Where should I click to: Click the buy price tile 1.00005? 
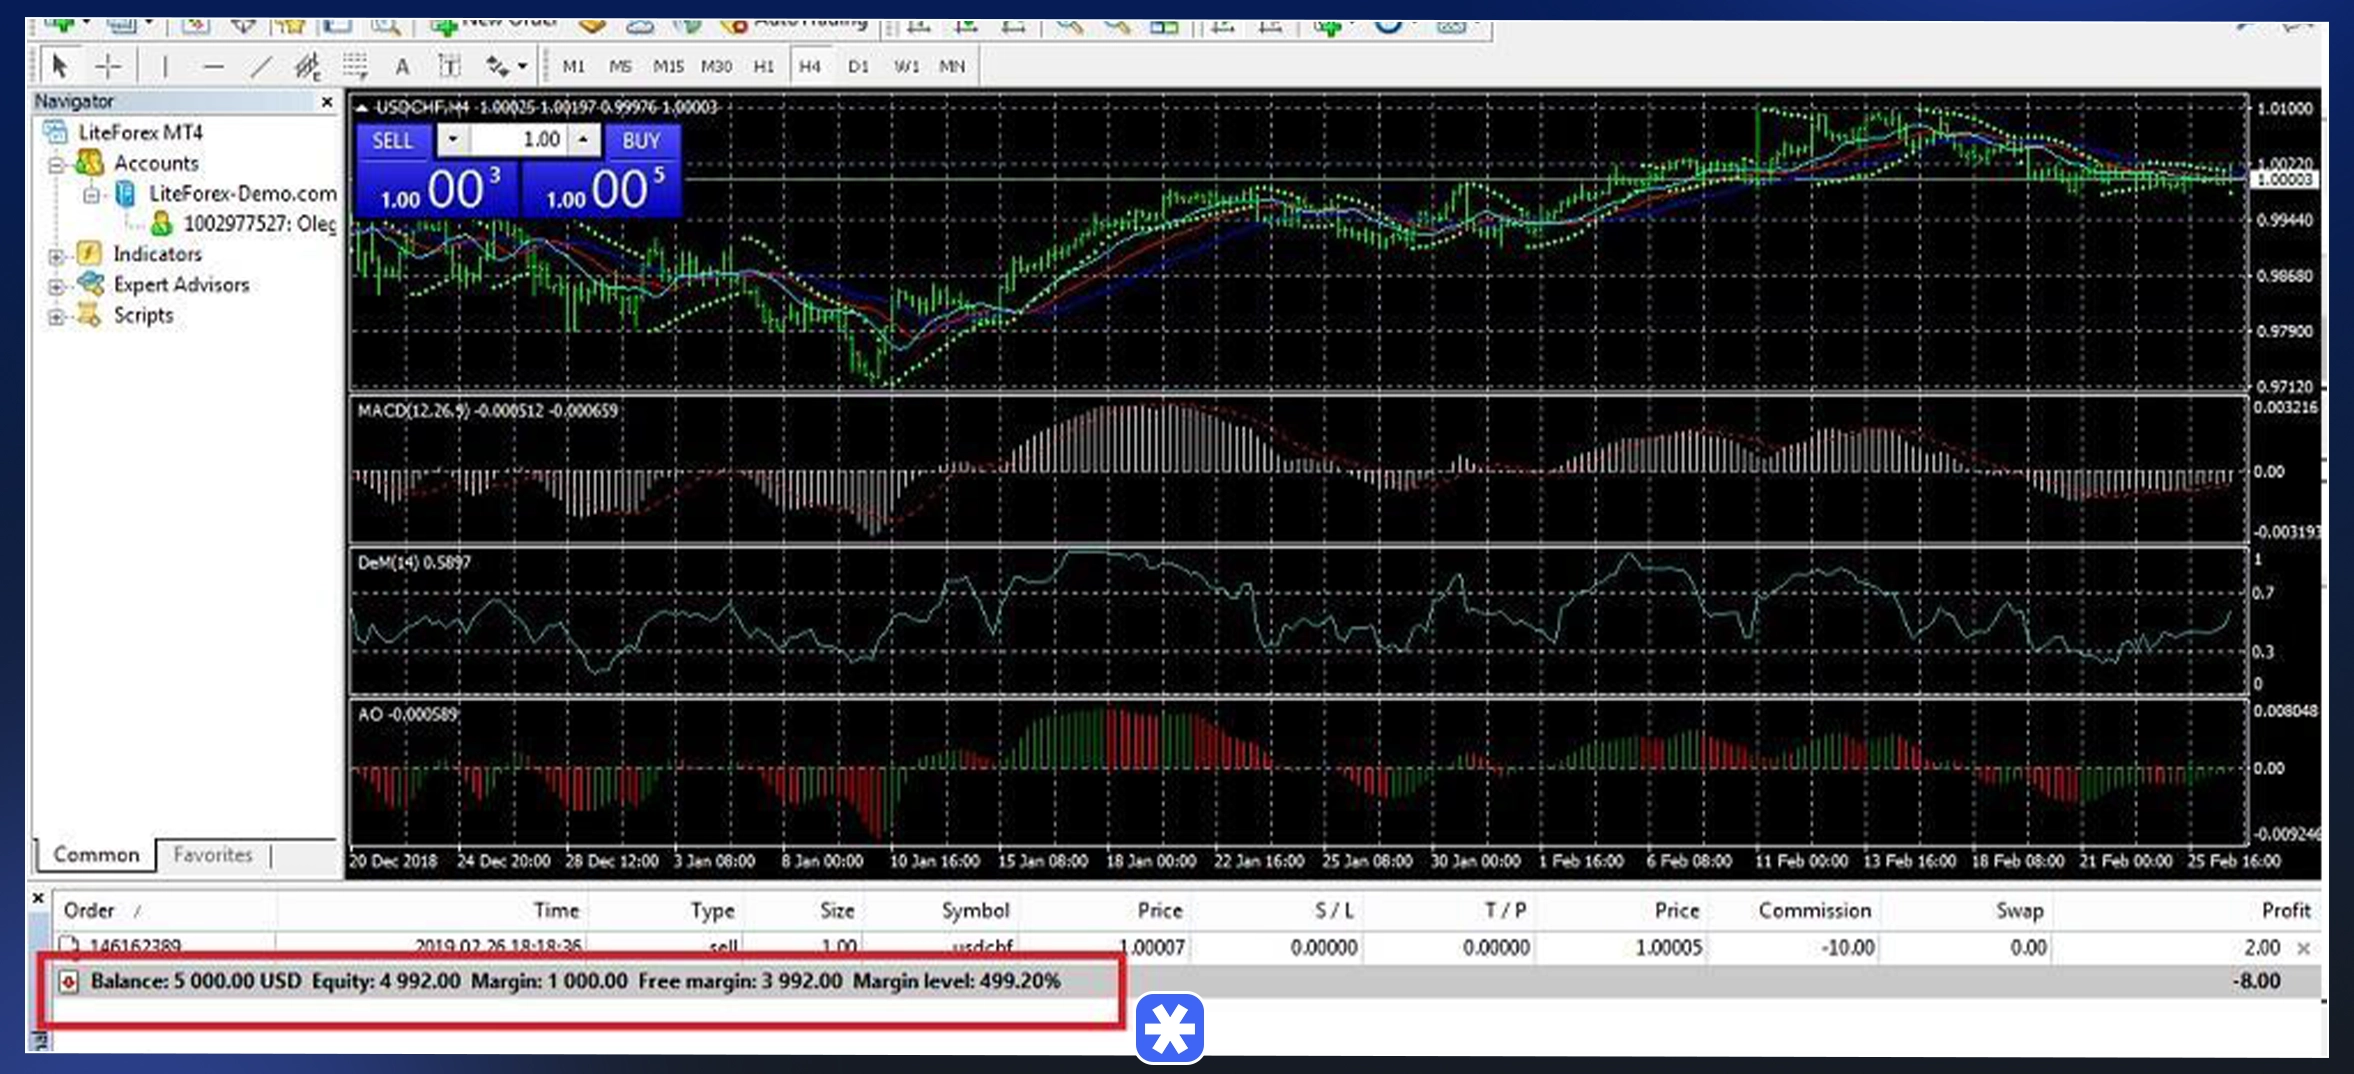[601, 189]
